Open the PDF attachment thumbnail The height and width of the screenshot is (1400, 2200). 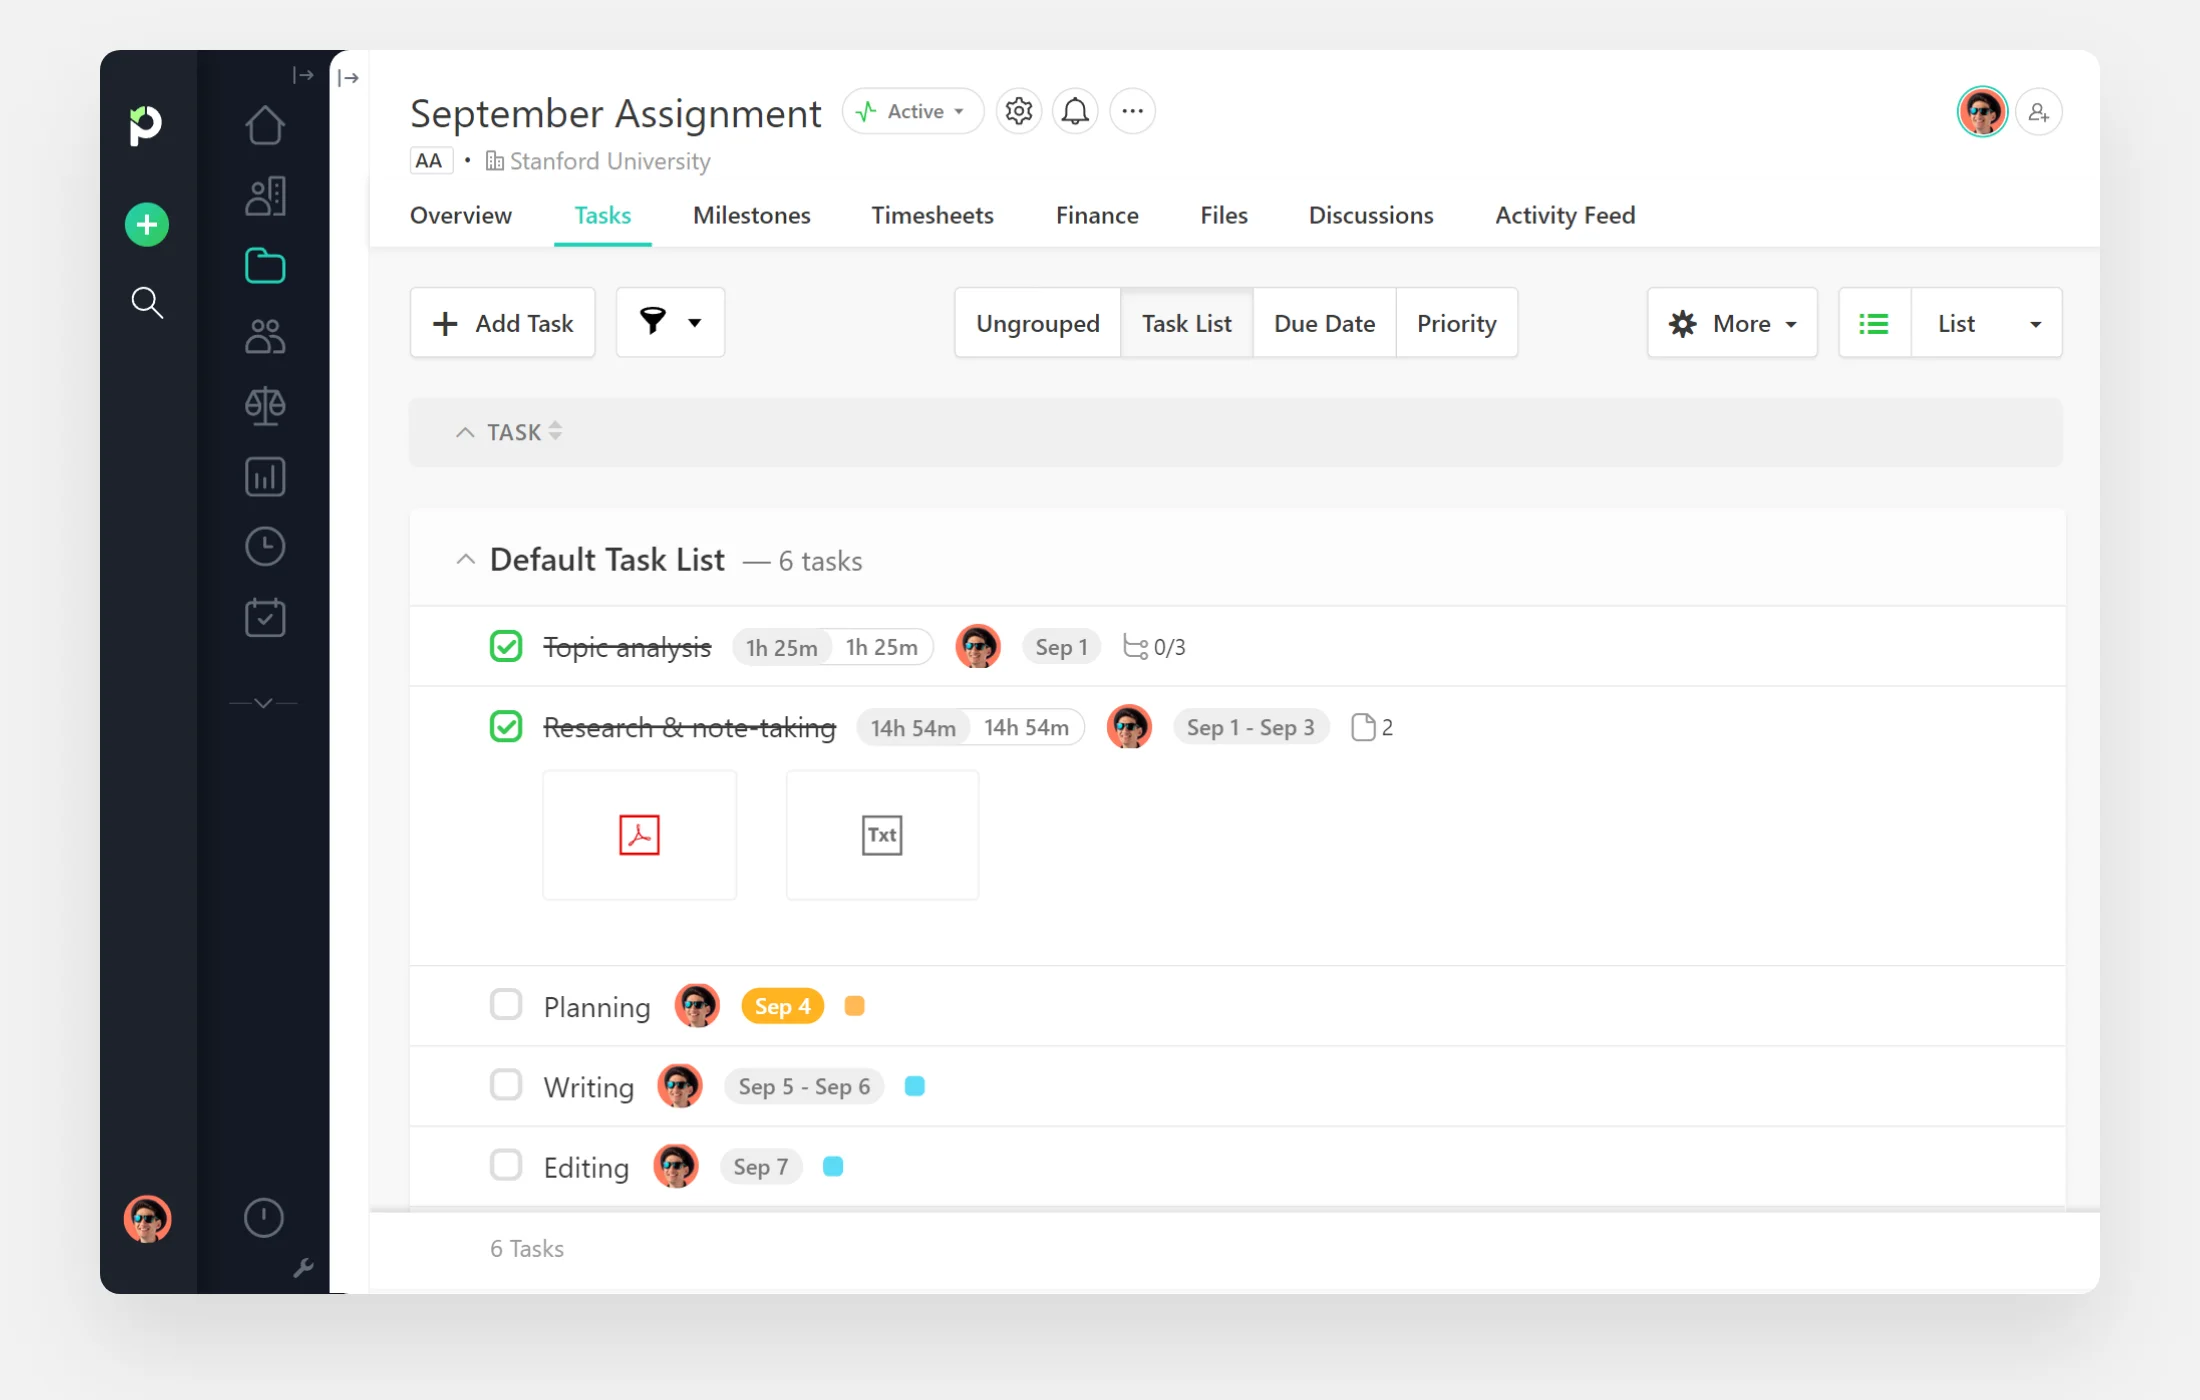639,835
